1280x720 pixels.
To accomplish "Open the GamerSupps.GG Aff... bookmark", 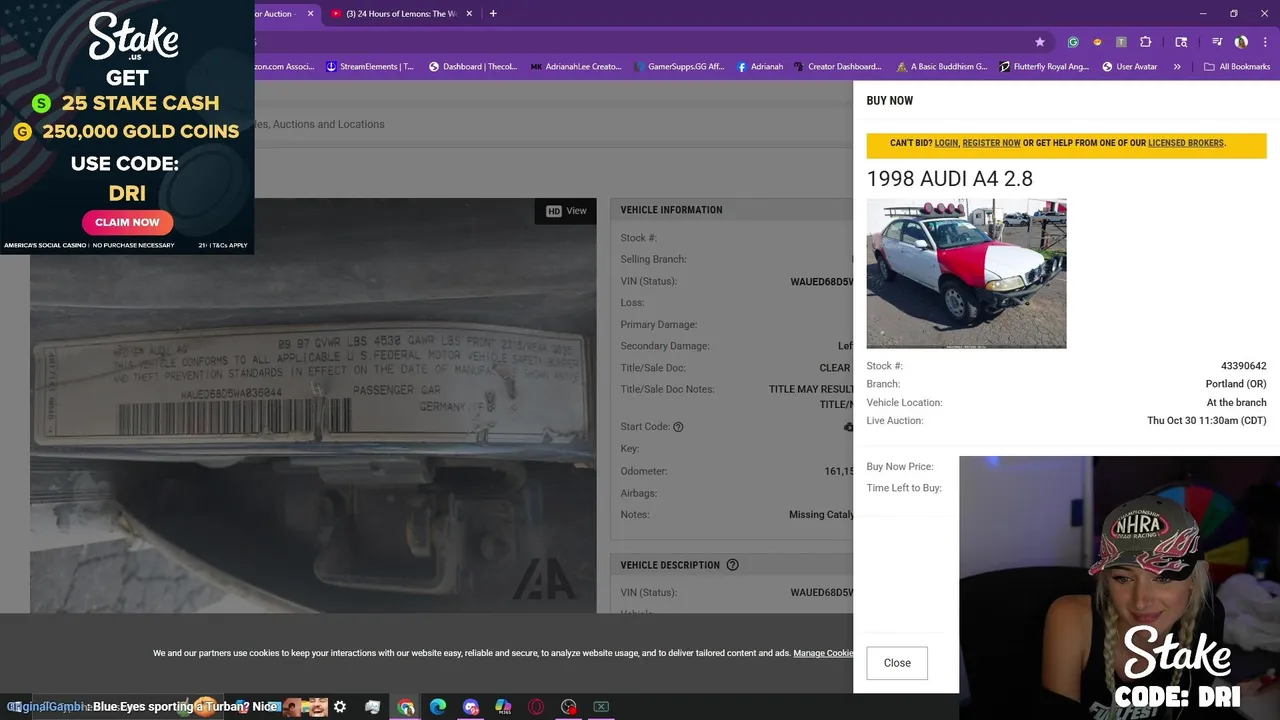I will [678, 67].
